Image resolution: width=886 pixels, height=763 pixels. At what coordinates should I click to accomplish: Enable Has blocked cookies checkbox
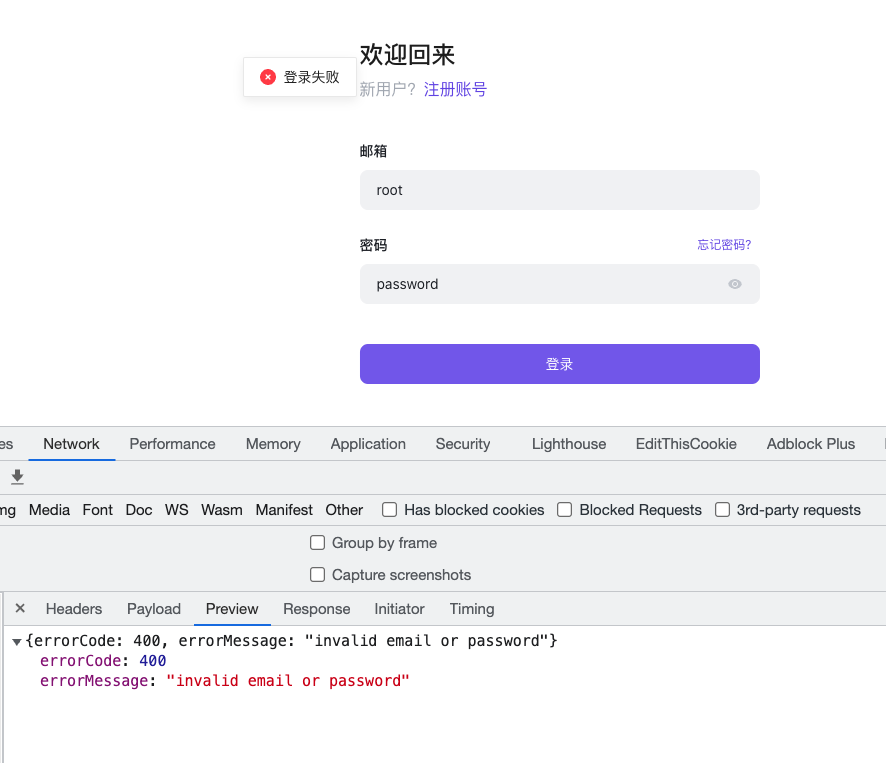pyautogui.click(x=389, y=510)
